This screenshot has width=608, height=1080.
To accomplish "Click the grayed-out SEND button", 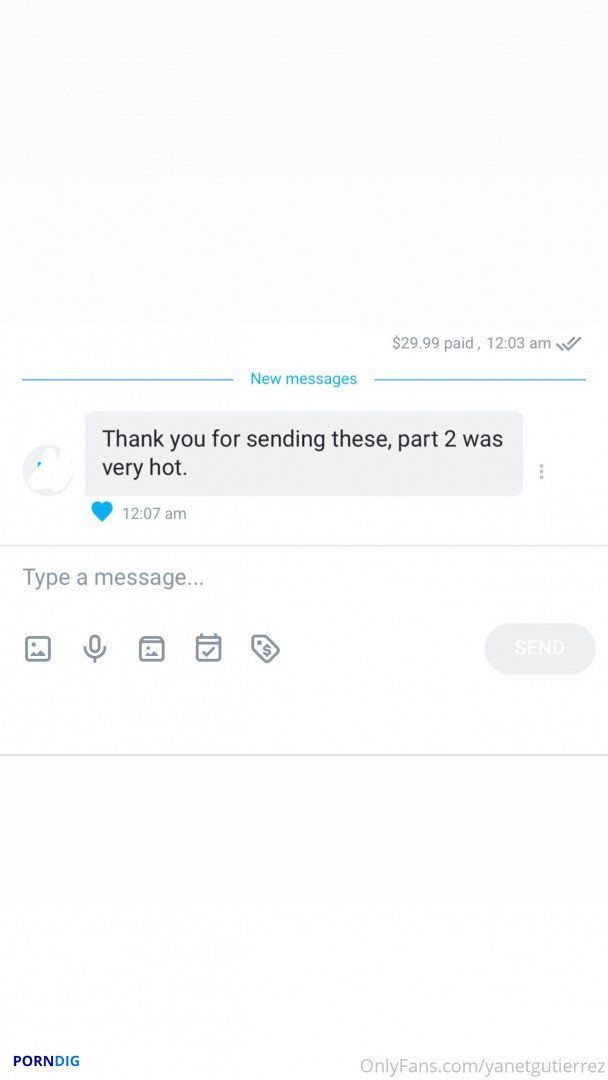I will coord(540,648).
